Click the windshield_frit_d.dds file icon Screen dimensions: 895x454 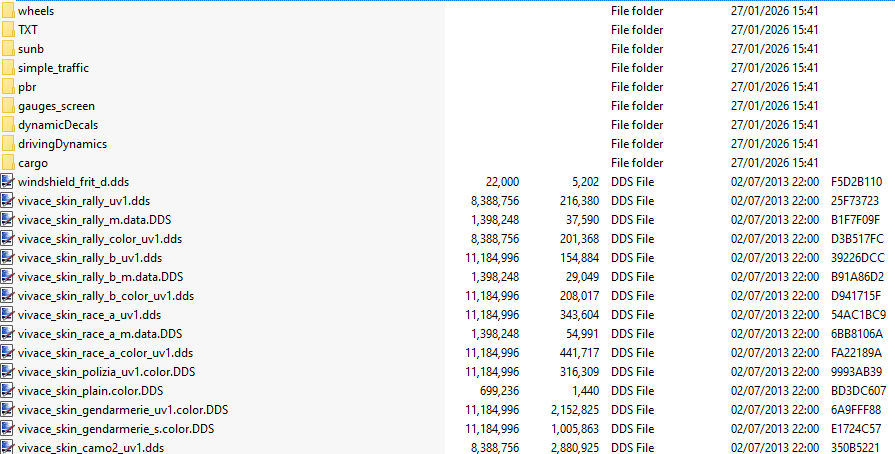click(x=7, y=182)
